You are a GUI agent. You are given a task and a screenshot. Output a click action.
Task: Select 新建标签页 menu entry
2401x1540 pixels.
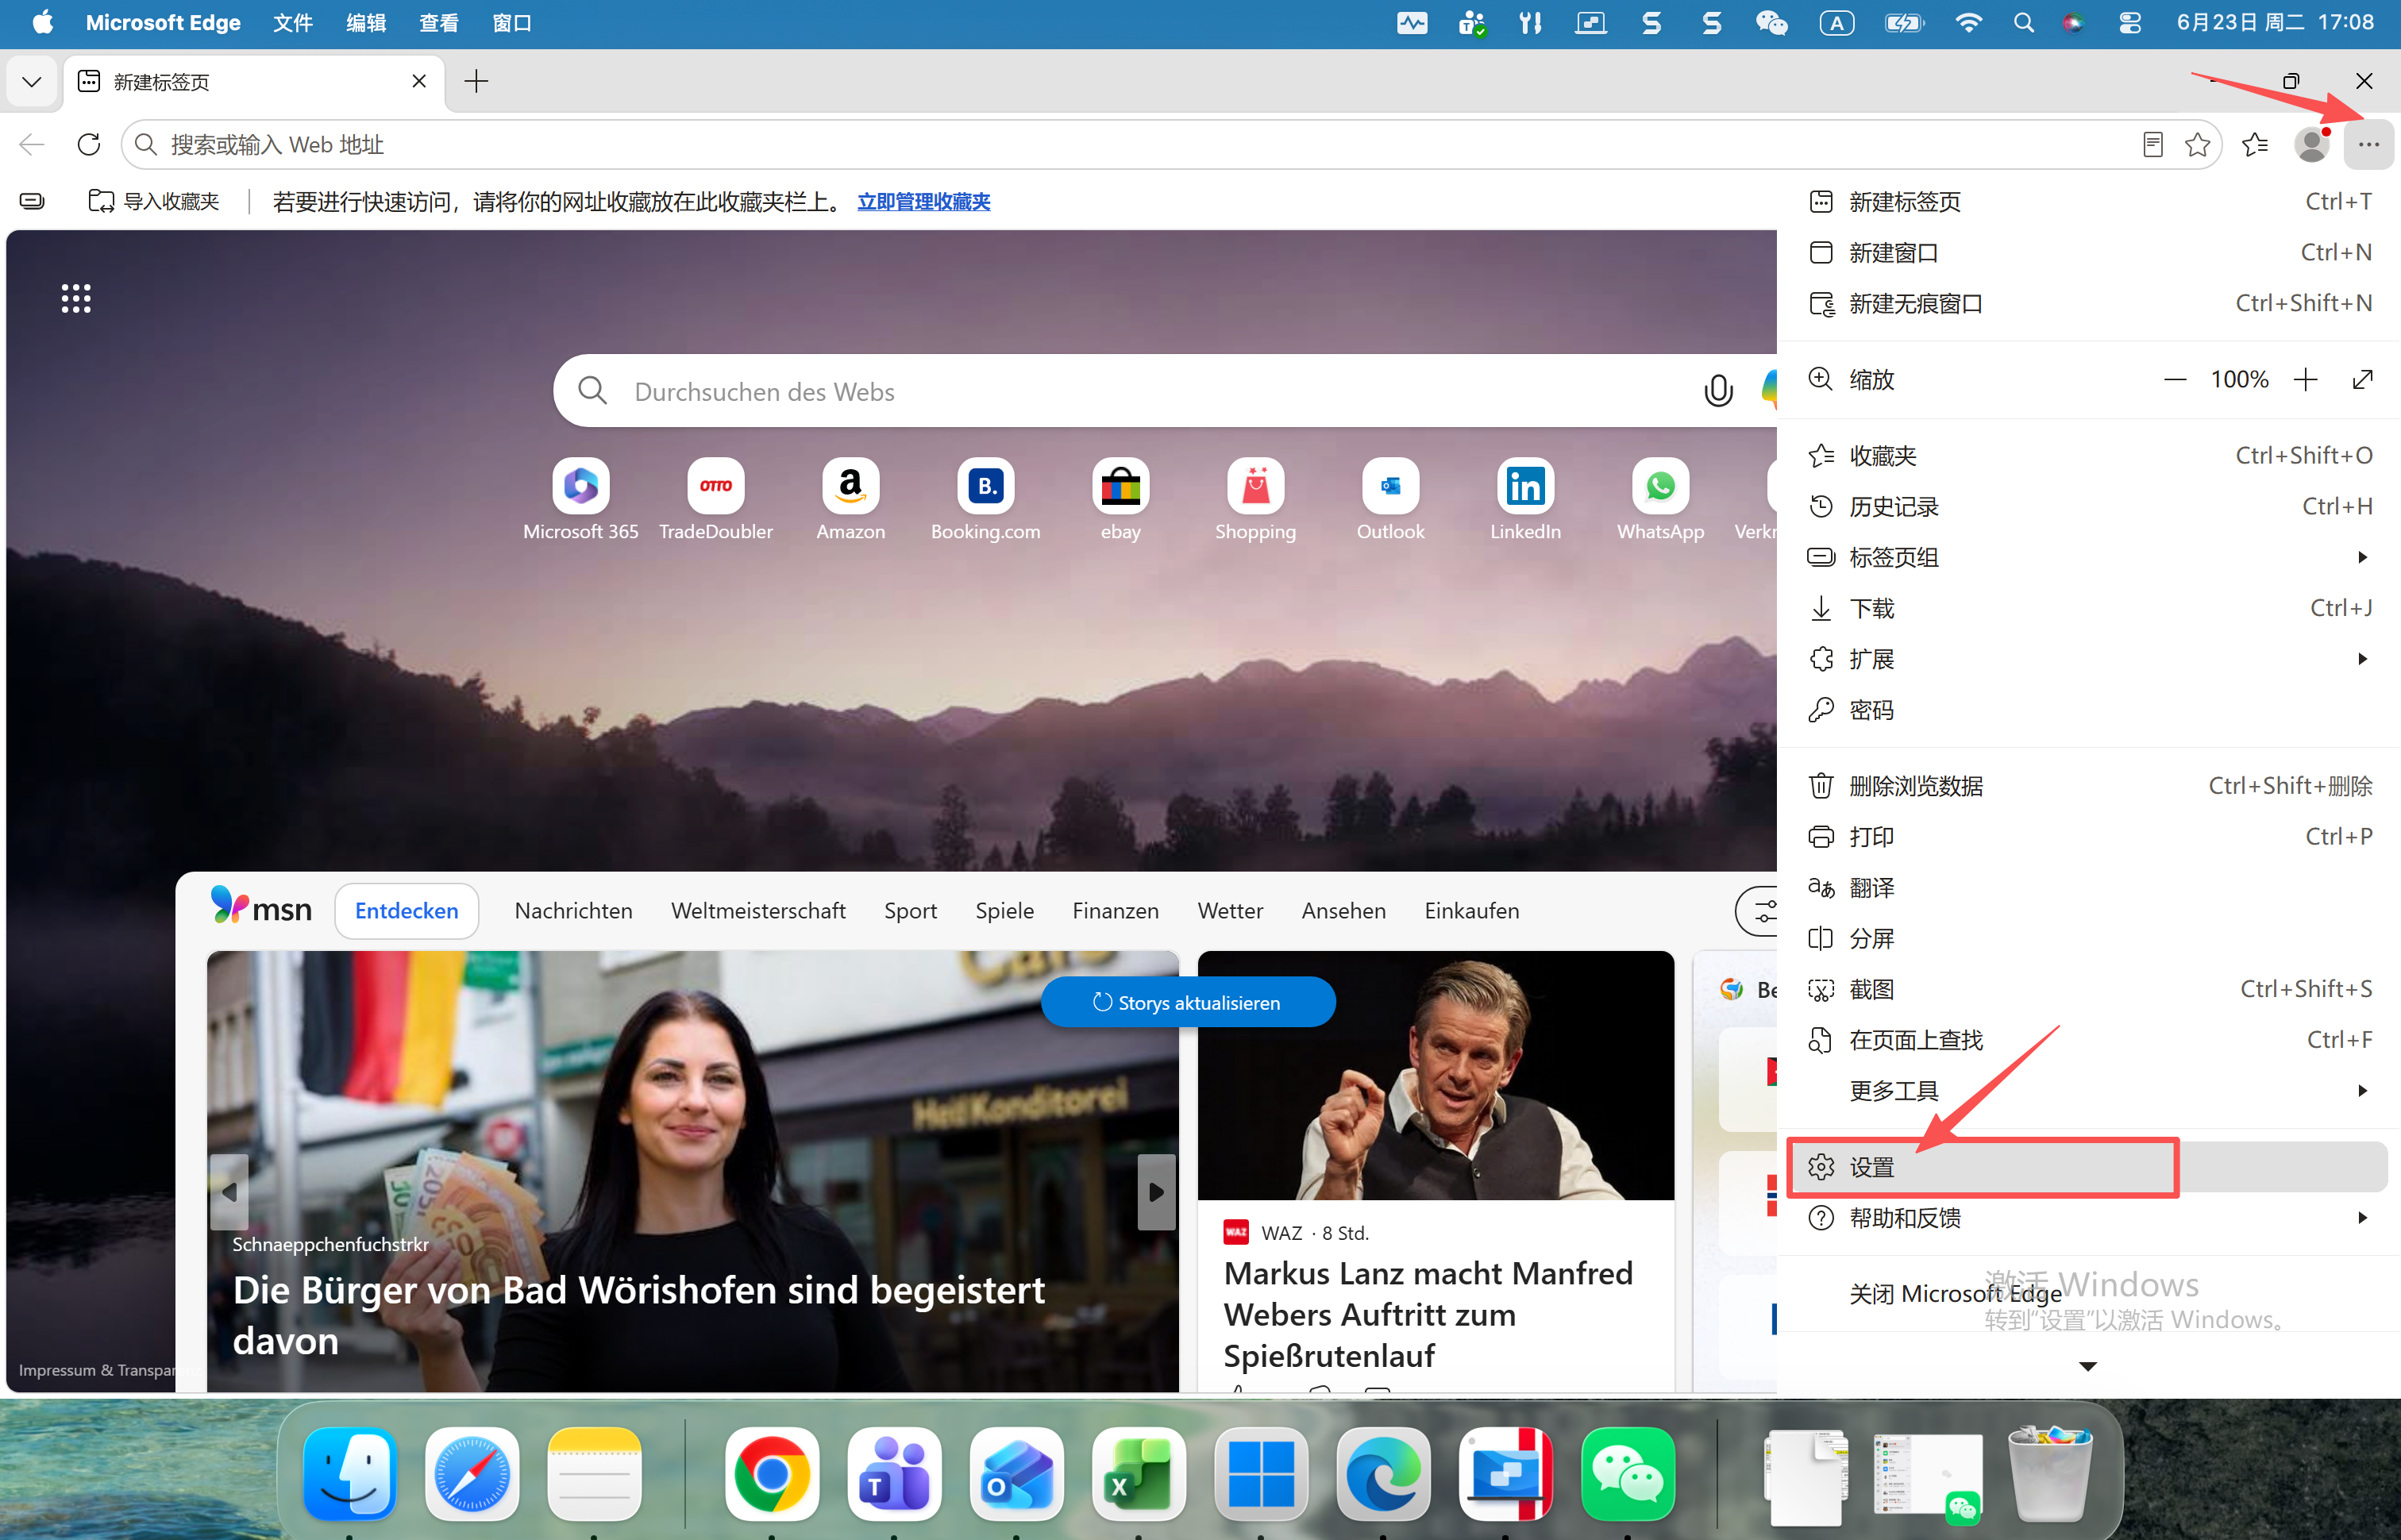(2088, 202)
